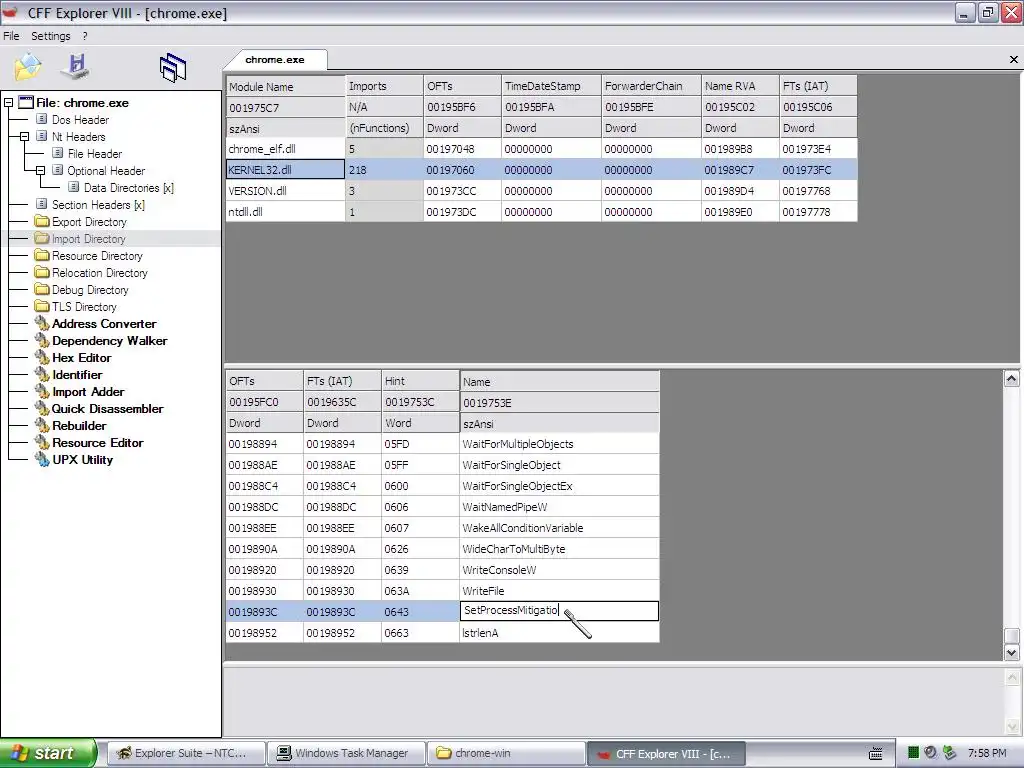Select the WaitForMultipleObjects function row
Image resolution: width=1024 pixels, height=768 pixels.
443,444
